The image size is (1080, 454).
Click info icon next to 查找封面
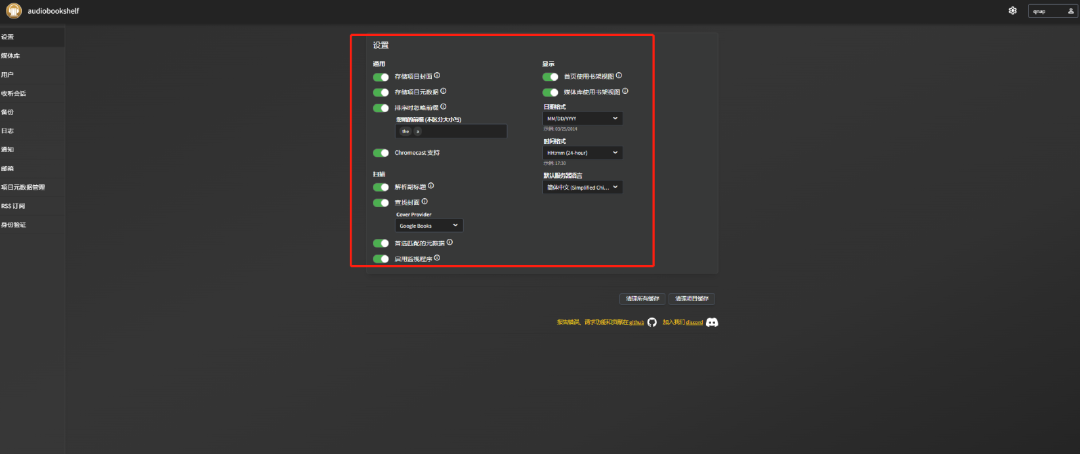(x=424, y=201)
